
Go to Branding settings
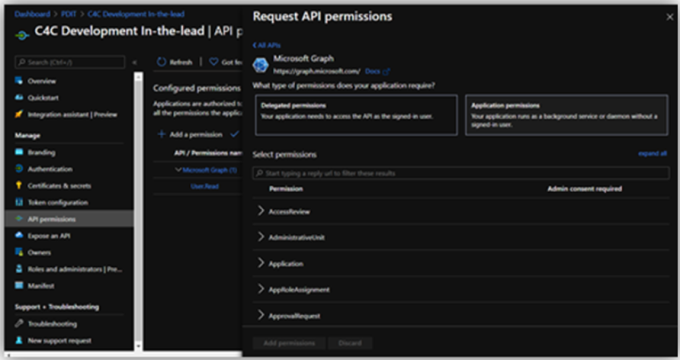41,152
